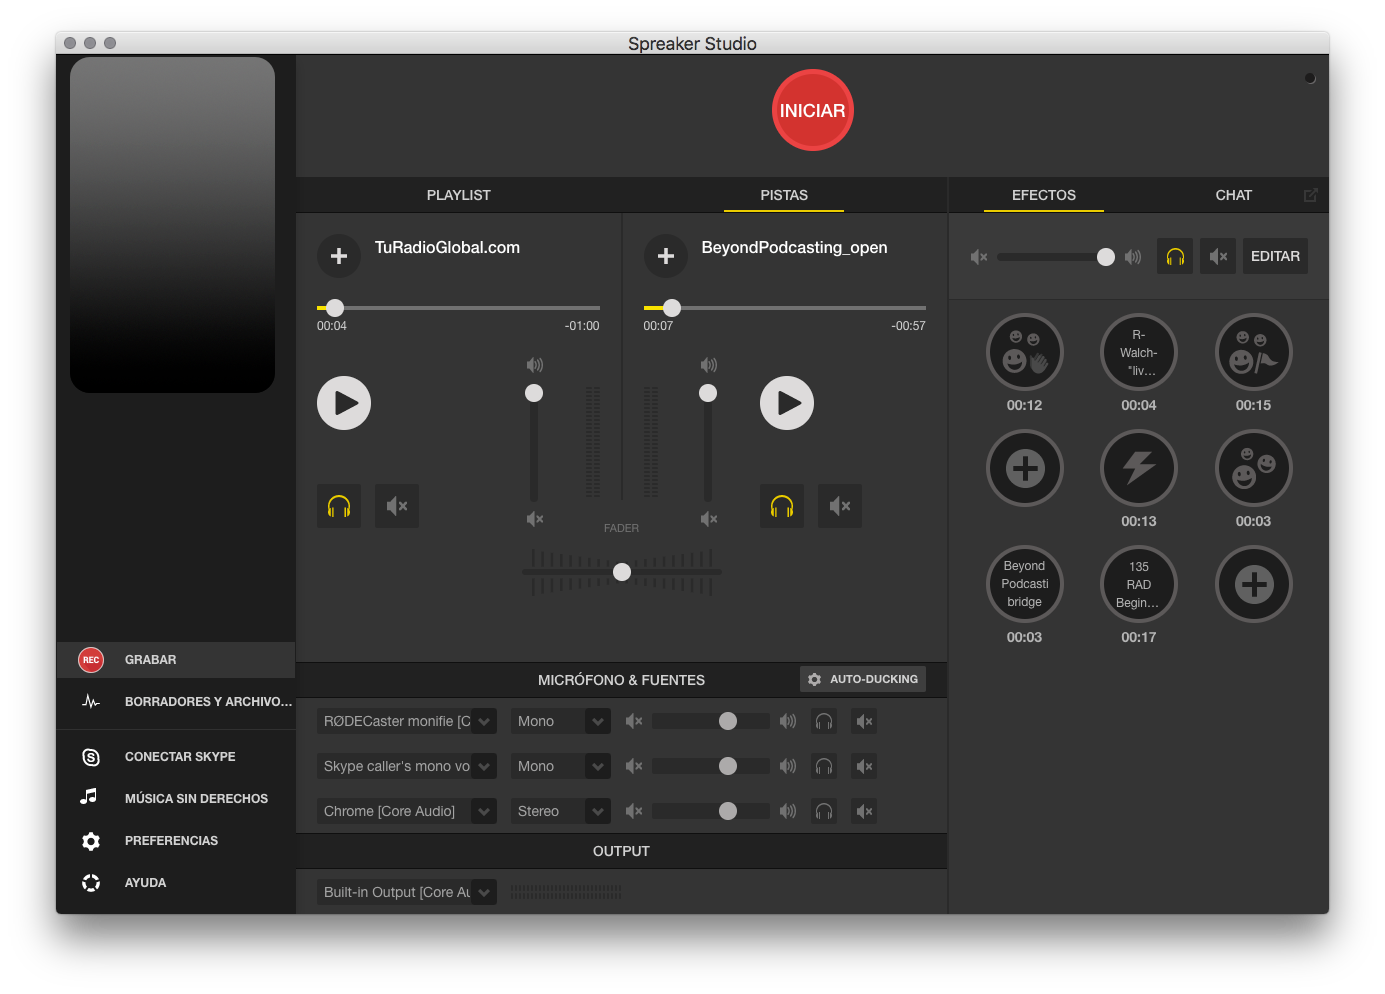Click the crossfader slider handle
The width and height of the screenshot is (1385, 994).
pyautogui.click(x=622, y=572)
